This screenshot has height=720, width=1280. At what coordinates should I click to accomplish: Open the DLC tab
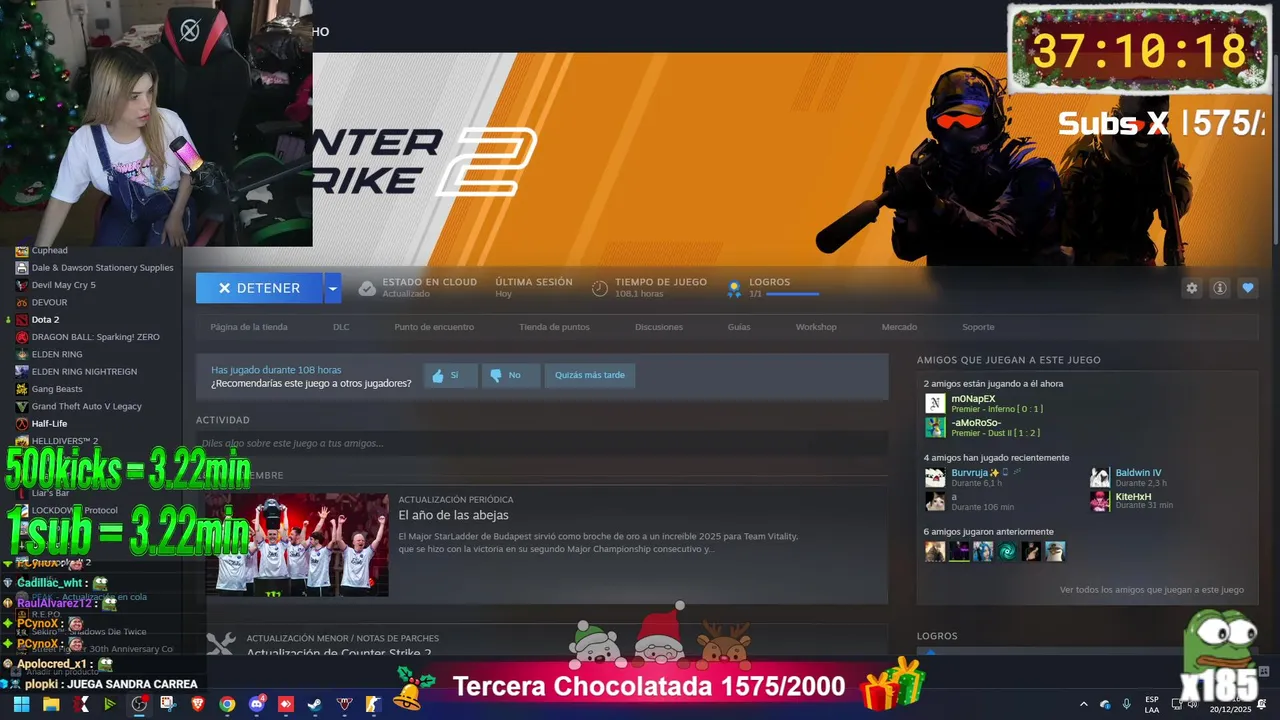pos(341,327)
